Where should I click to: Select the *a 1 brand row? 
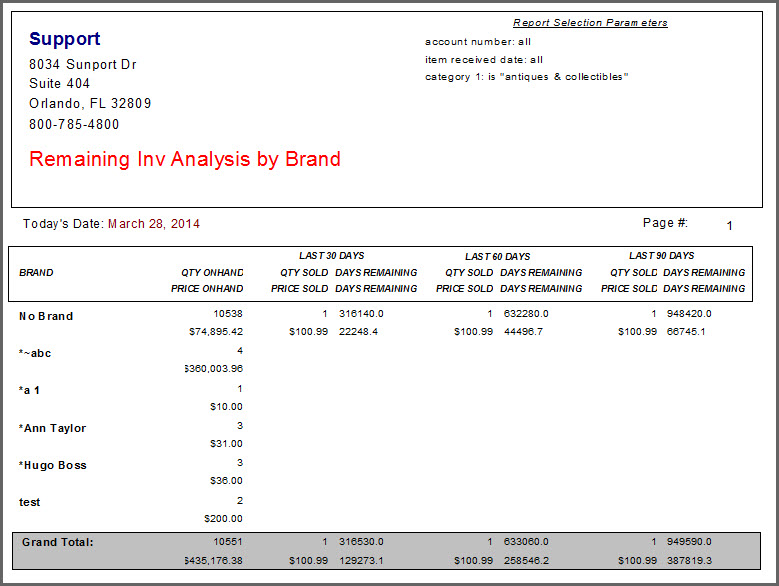tap(29, 390)
